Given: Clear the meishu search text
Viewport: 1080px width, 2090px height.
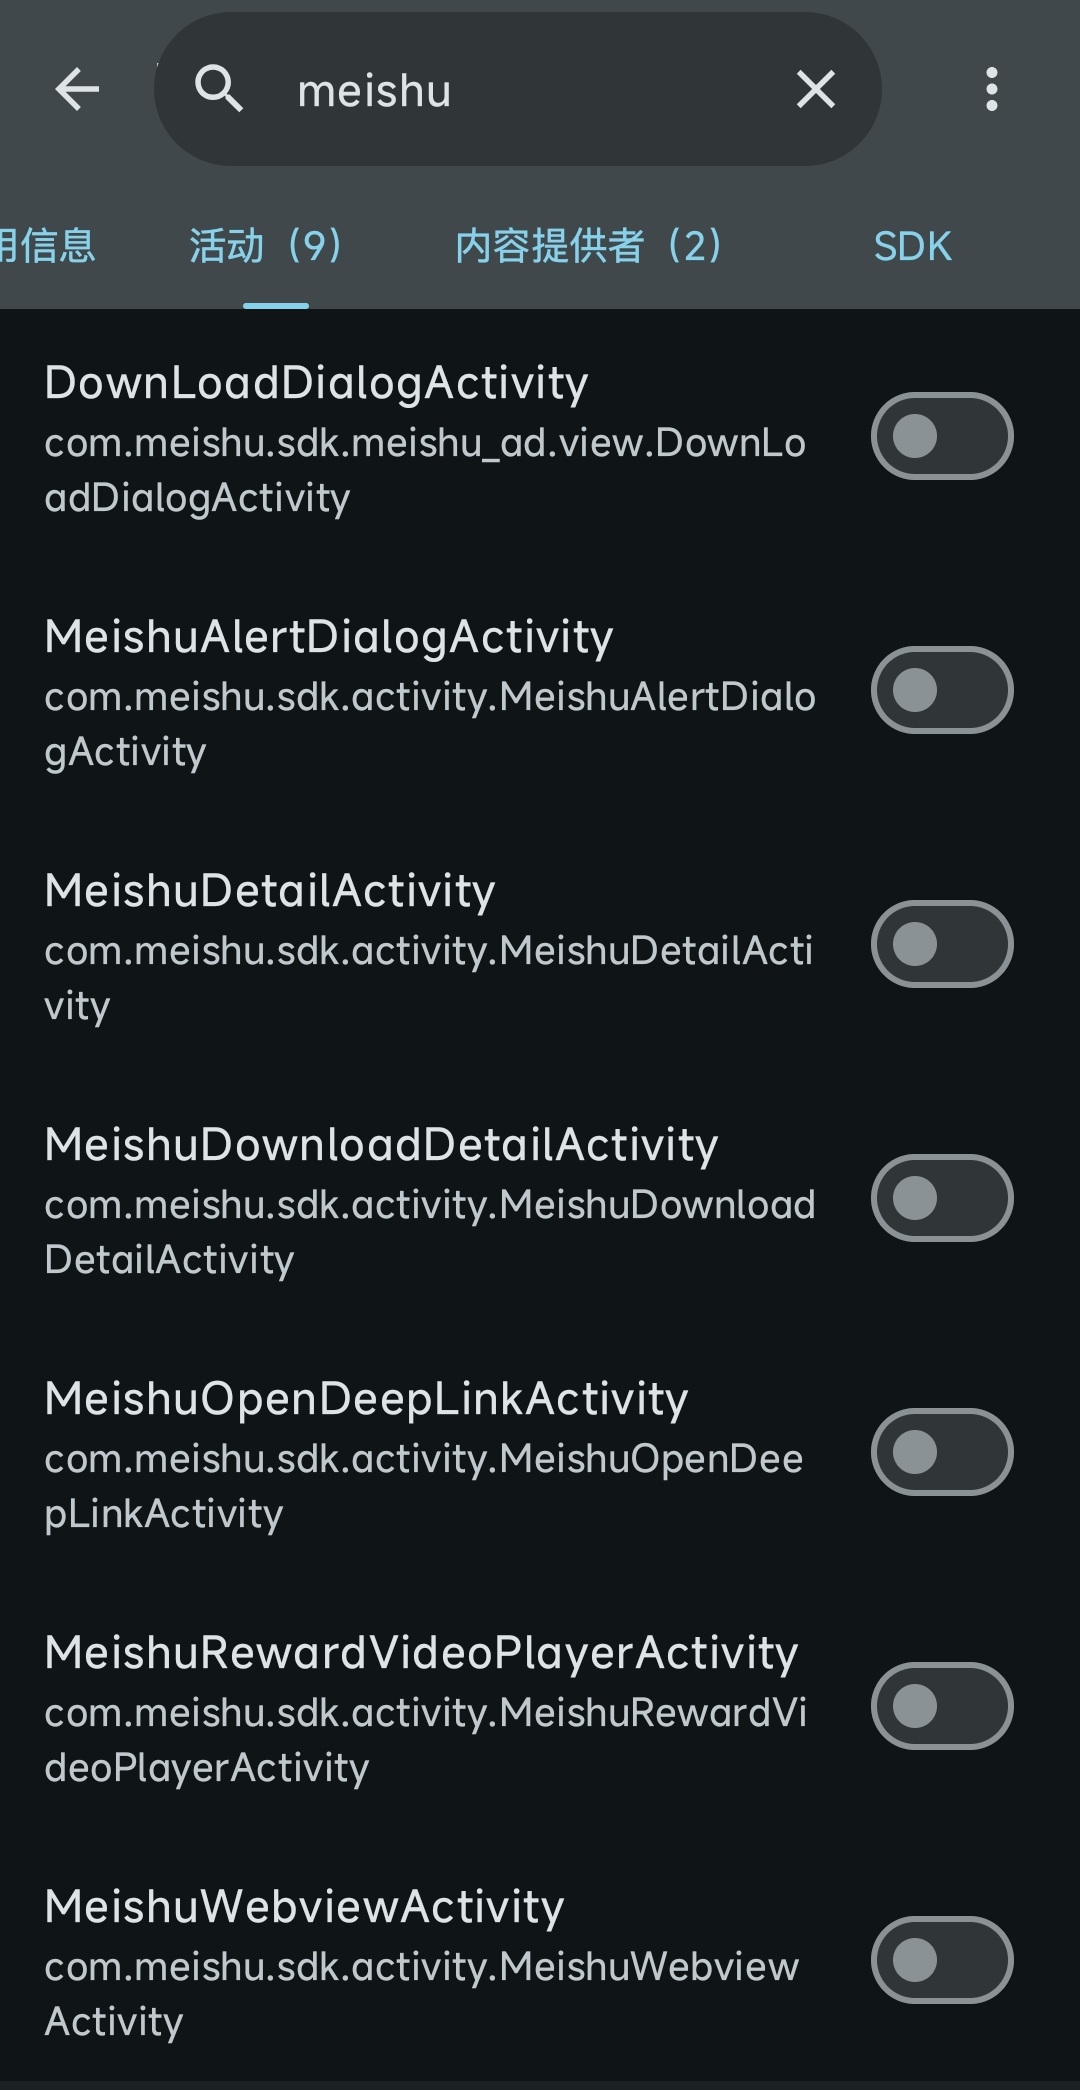Looking at the screenshot, I should click(816, 90).
